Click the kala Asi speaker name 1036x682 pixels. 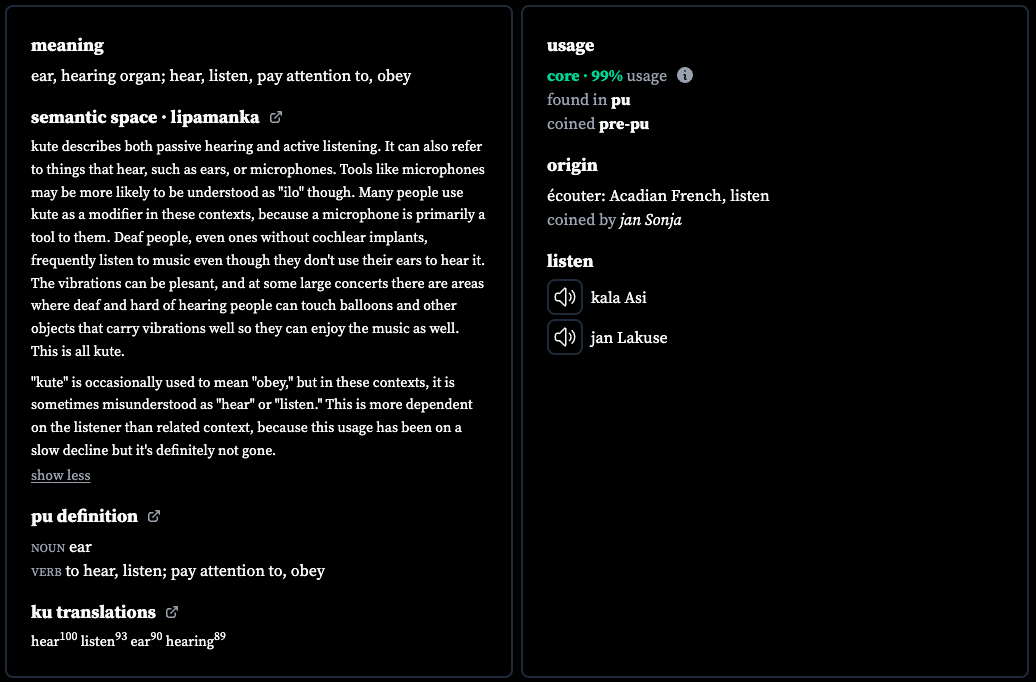click(618, 297)
